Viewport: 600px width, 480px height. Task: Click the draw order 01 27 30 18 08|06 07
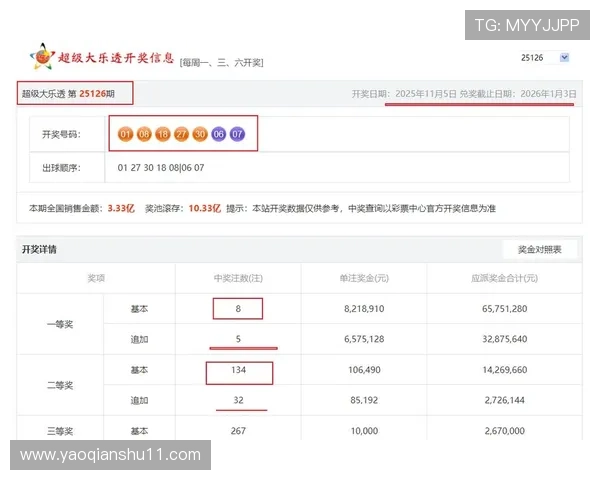coord(161,168)
